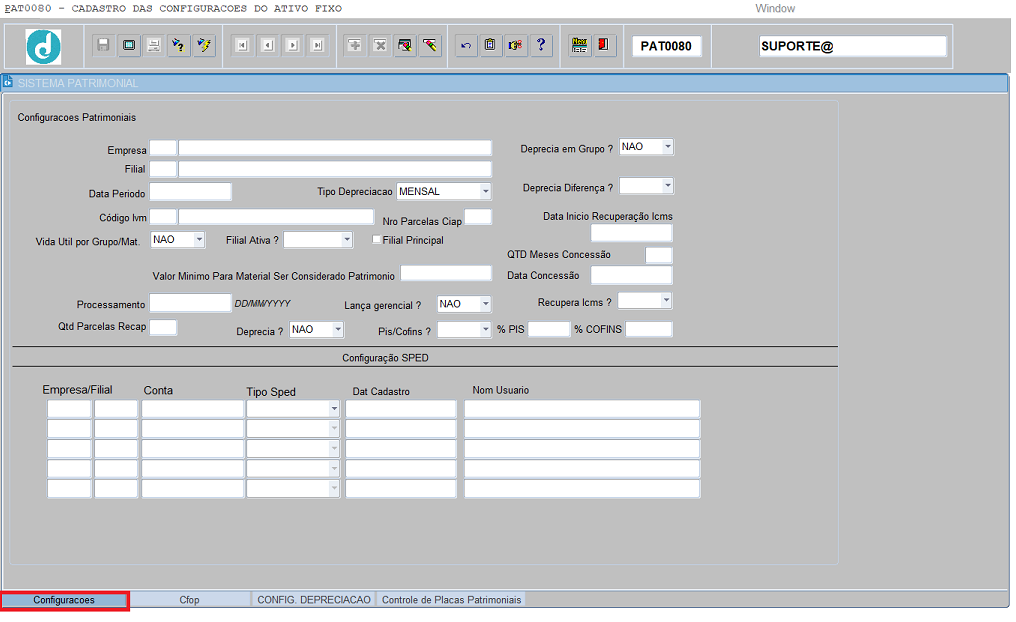The height and width of the screenshot is (622, 1016).
Task: Click the New icon in toolbar
Action: (x=579, y=45)
